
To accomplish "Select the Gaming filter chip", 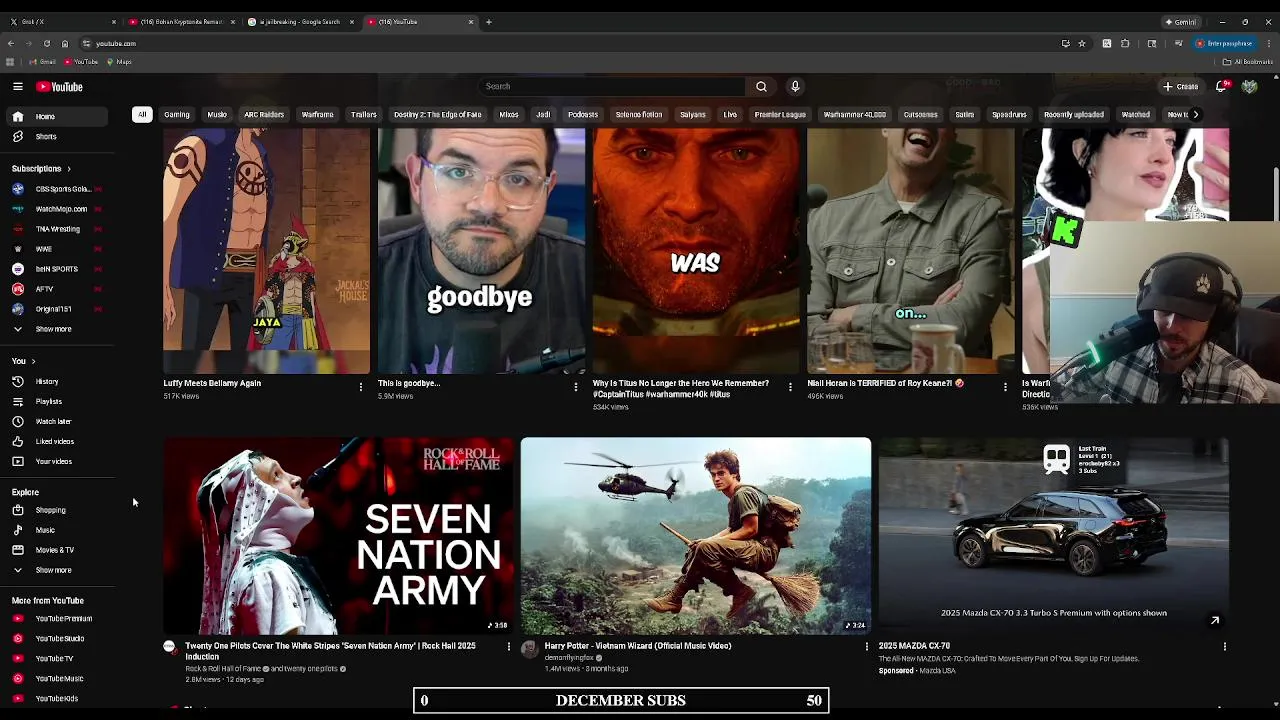I will (177, 114).
